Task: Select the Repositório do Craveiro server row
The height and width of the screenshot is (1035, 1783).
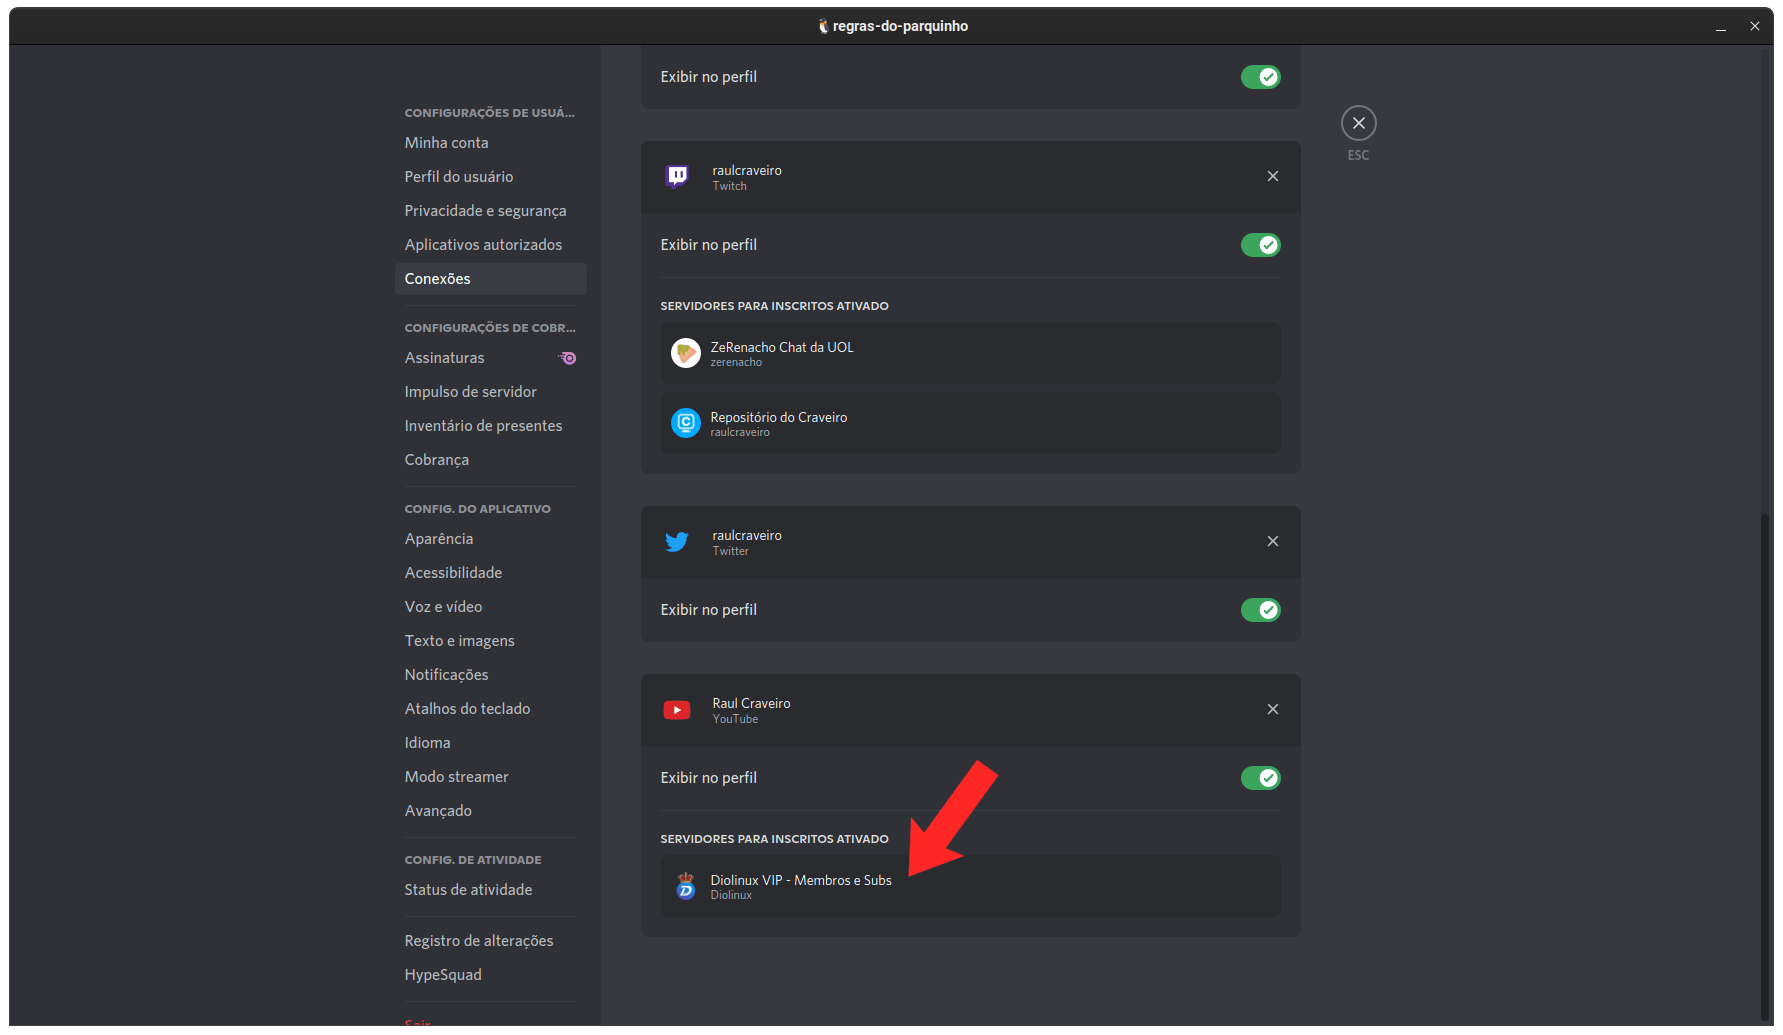Action: pos(970,423)
